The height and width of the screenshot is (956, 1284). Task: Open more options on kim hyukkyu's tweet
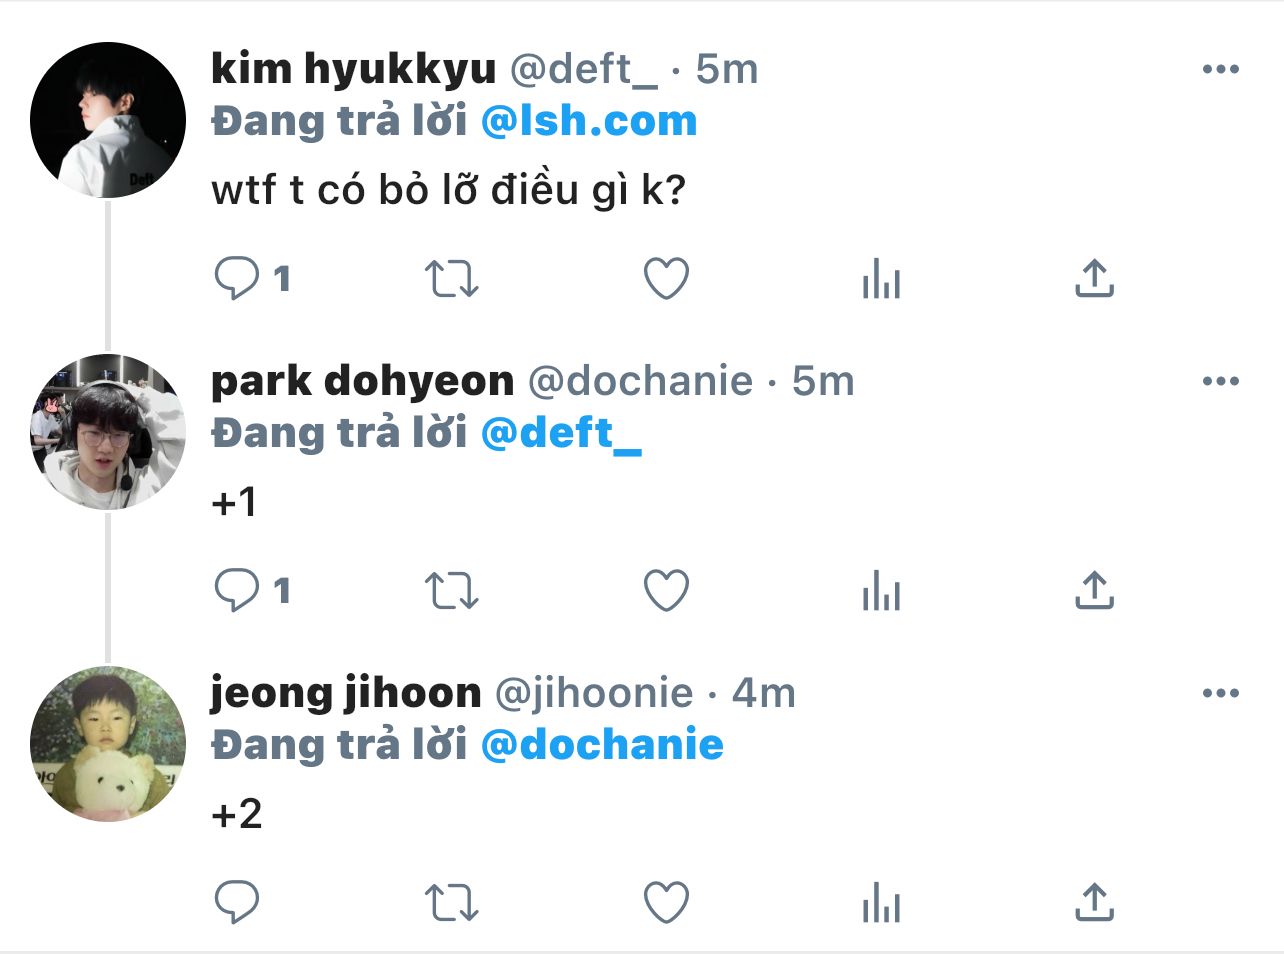pyautogui.click(x=1220, y=69)
